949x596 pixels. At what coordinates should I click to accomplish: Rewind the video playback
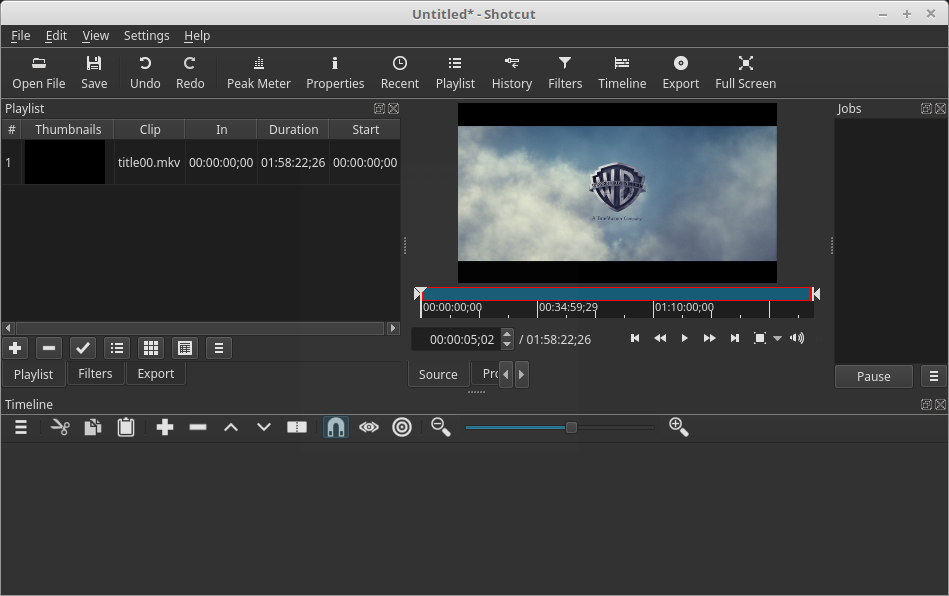(x=660, y=338)
